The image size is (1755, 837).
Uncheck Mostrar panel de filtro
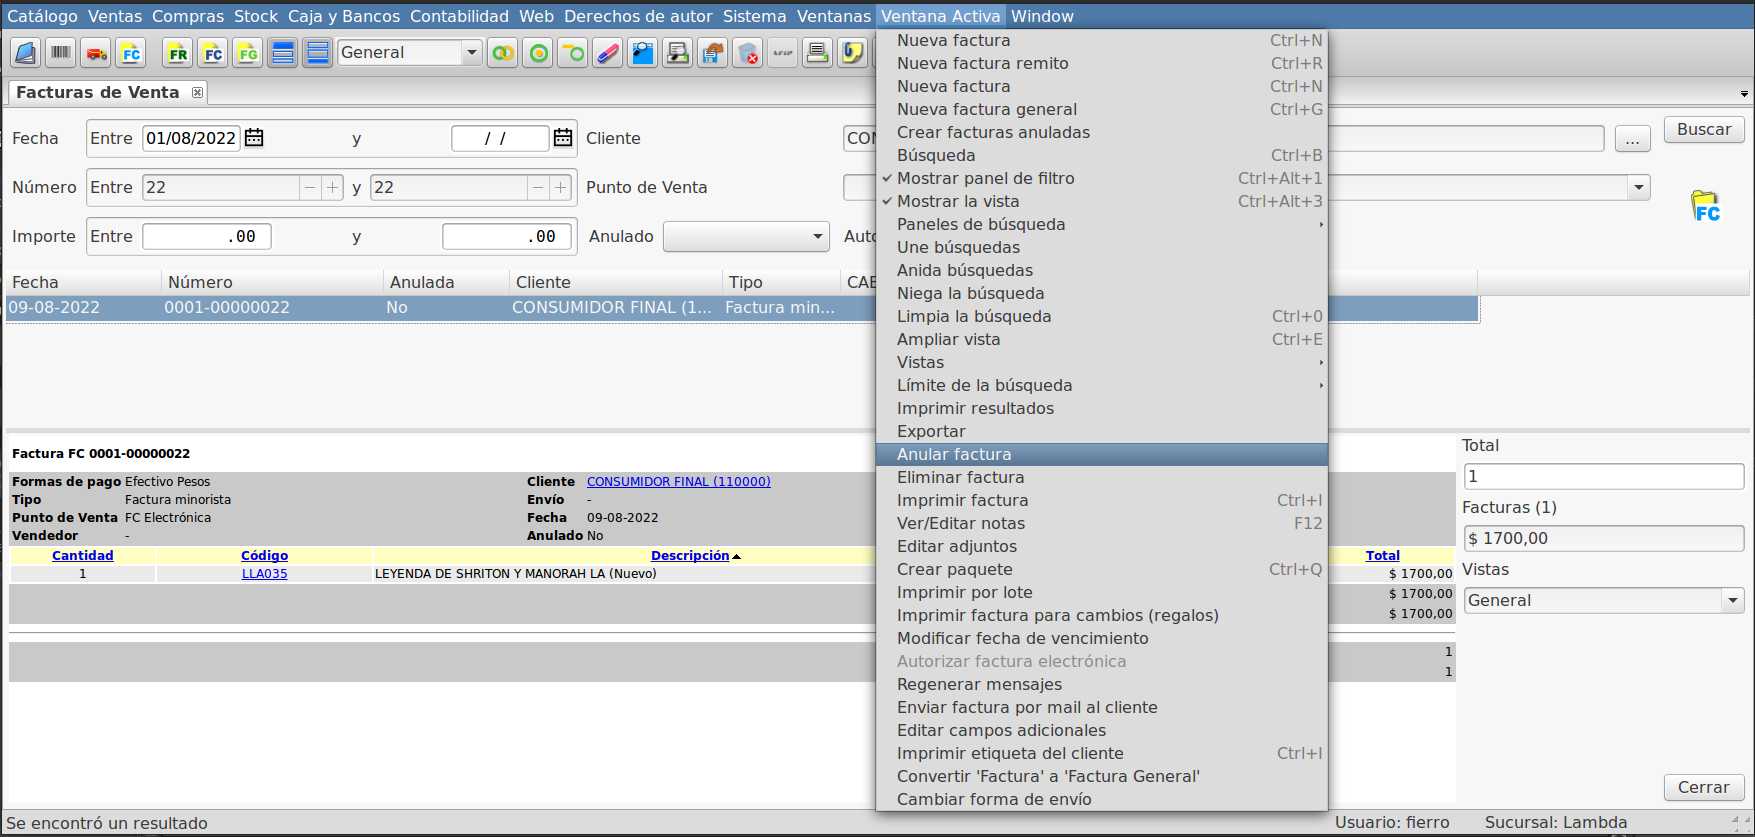pyautogui.click(x=1102, y=178)
